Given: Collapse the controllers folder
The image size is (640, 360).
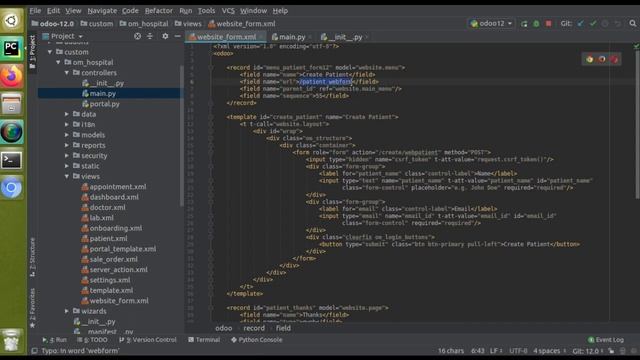Looking at the screenshot, I should coord(67,73).
